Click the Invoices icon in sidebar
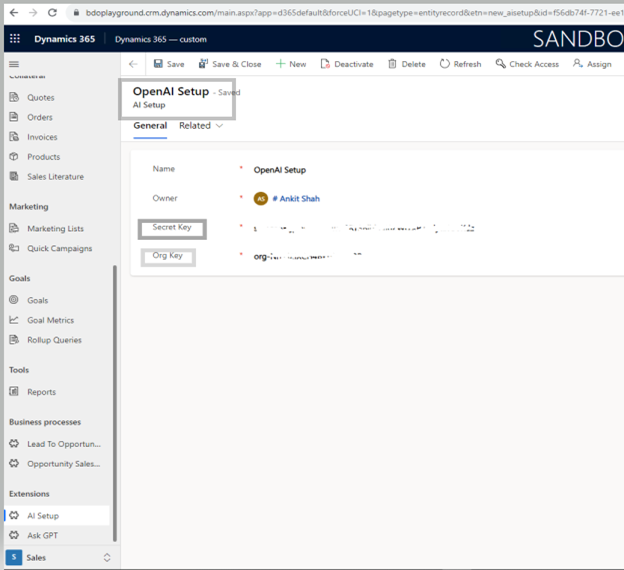This screenshot has width=624, height=570. click(x=14, y=137)
